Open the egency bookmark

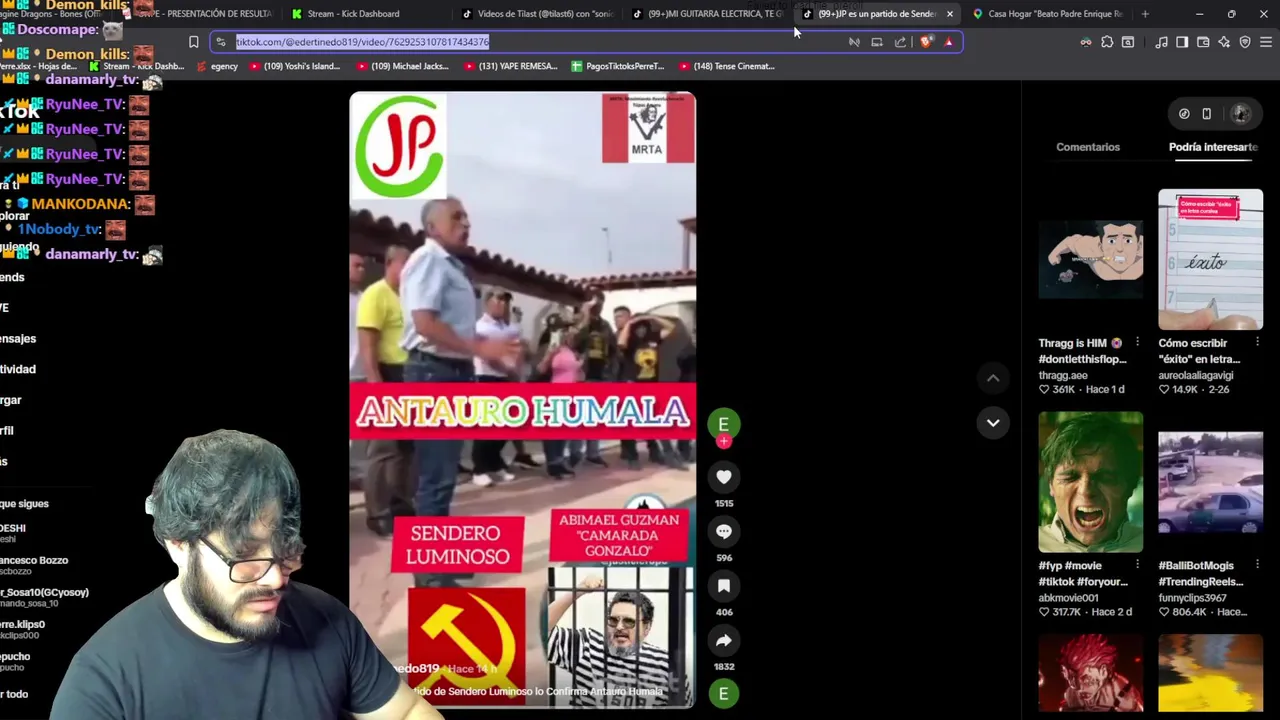[217, 66]
